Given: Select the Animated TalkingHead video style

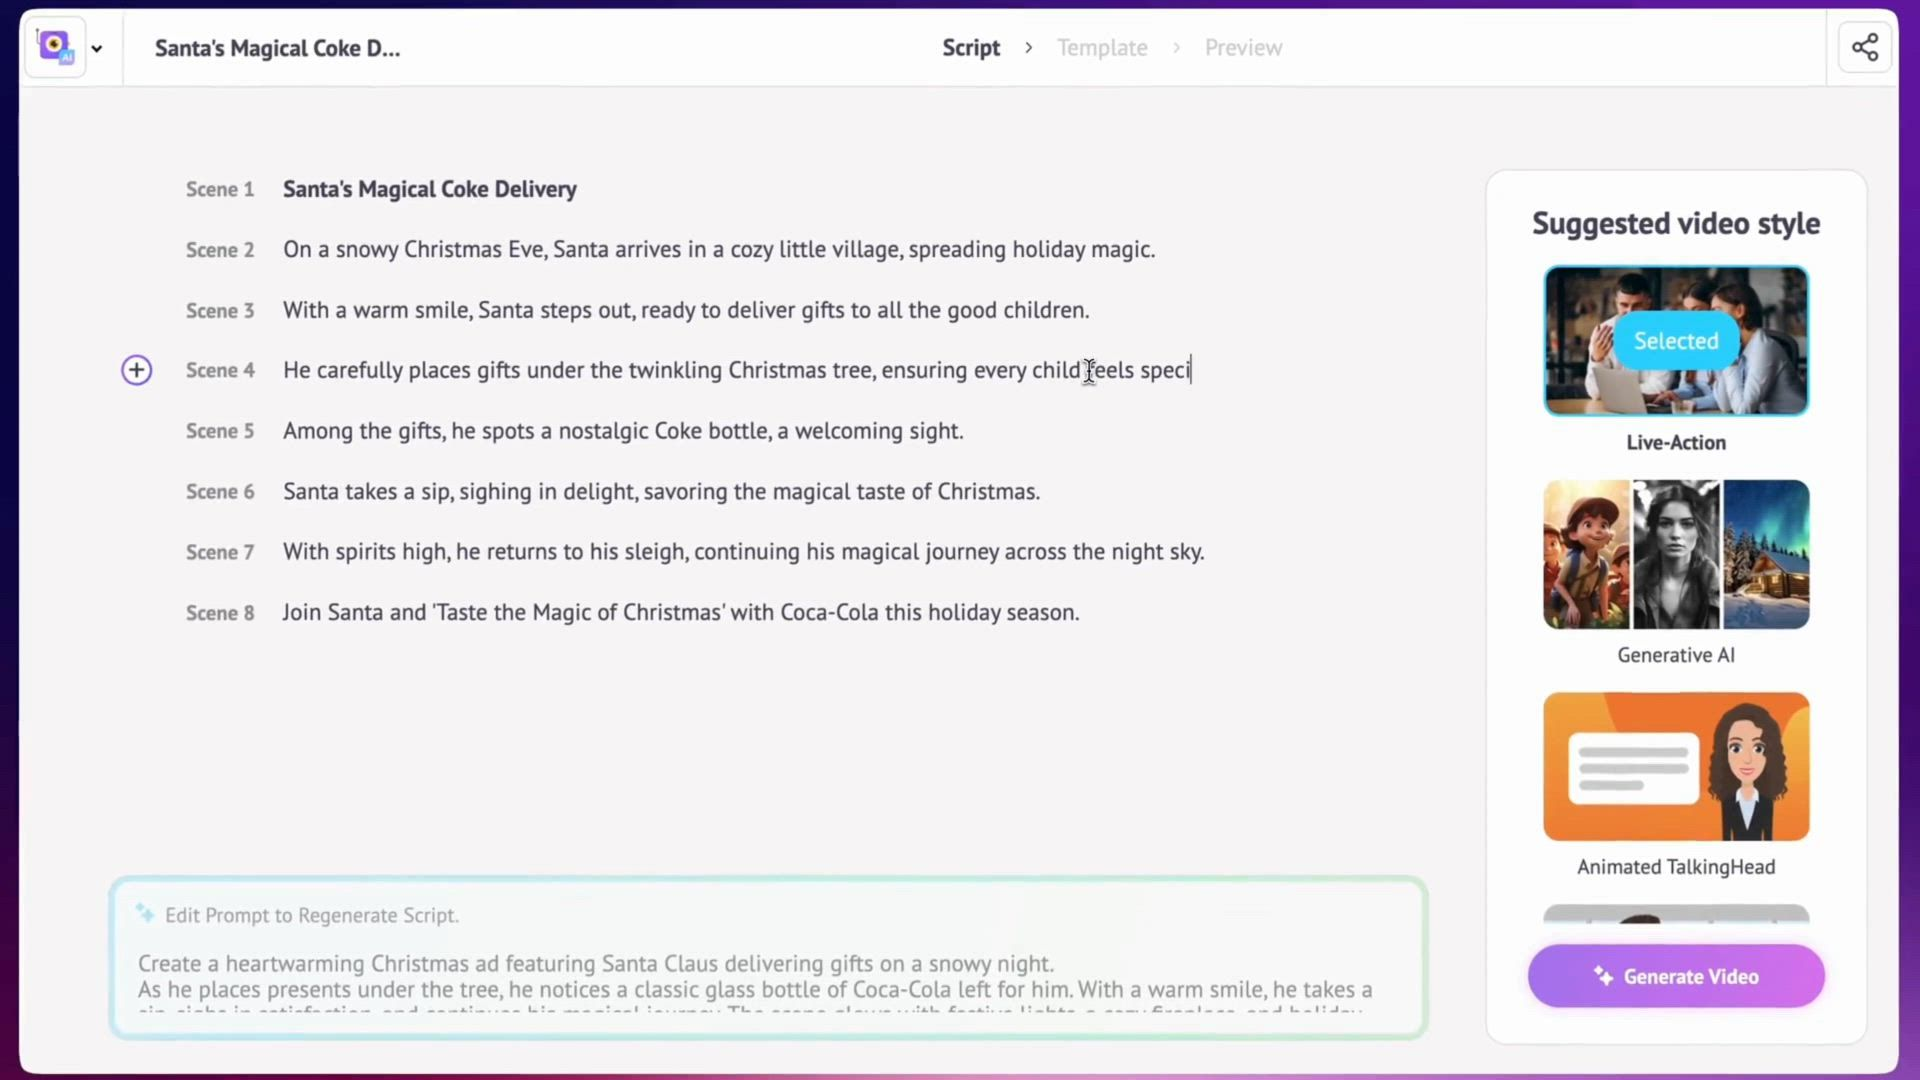Looking at the screenshot, I should [1675, 766].
